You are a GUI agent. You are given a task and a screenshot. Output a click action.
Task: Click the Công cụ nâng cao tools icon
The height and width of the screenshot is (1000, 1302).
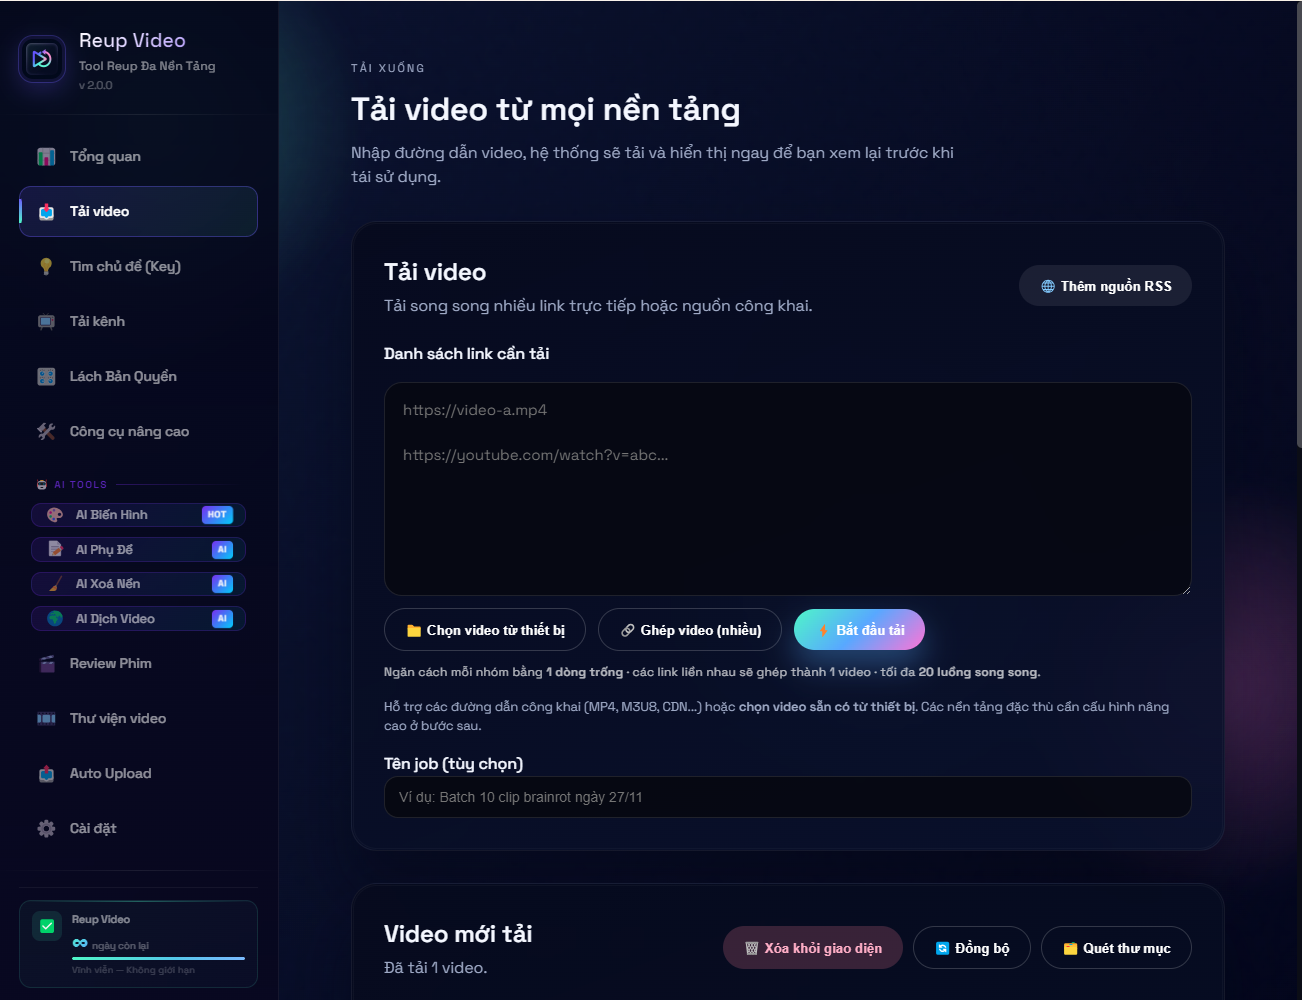[46, 432]
